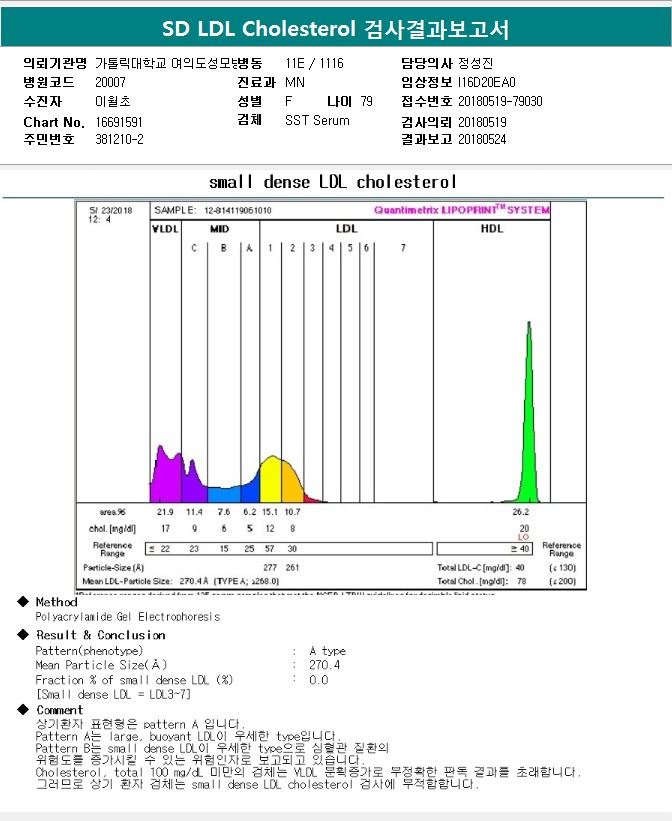Screen dimensions: 672x821
Task: Click the title 'SD LDL Cholesterol 검사결과보고서'
Action: coord(335,29)
